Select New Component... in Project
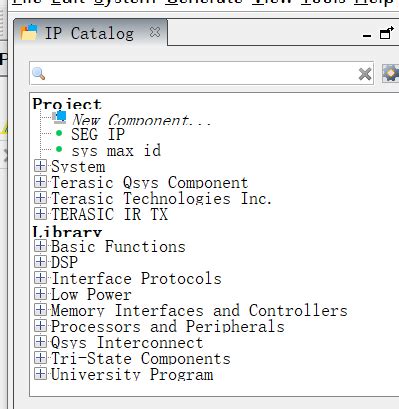Viewport: 399px width, 409px height. point(142,119)
